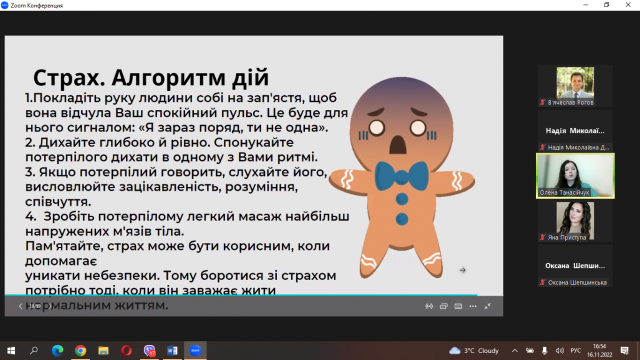Click the autoplay broadcast icon in the slide toolbar

[429, 306]
